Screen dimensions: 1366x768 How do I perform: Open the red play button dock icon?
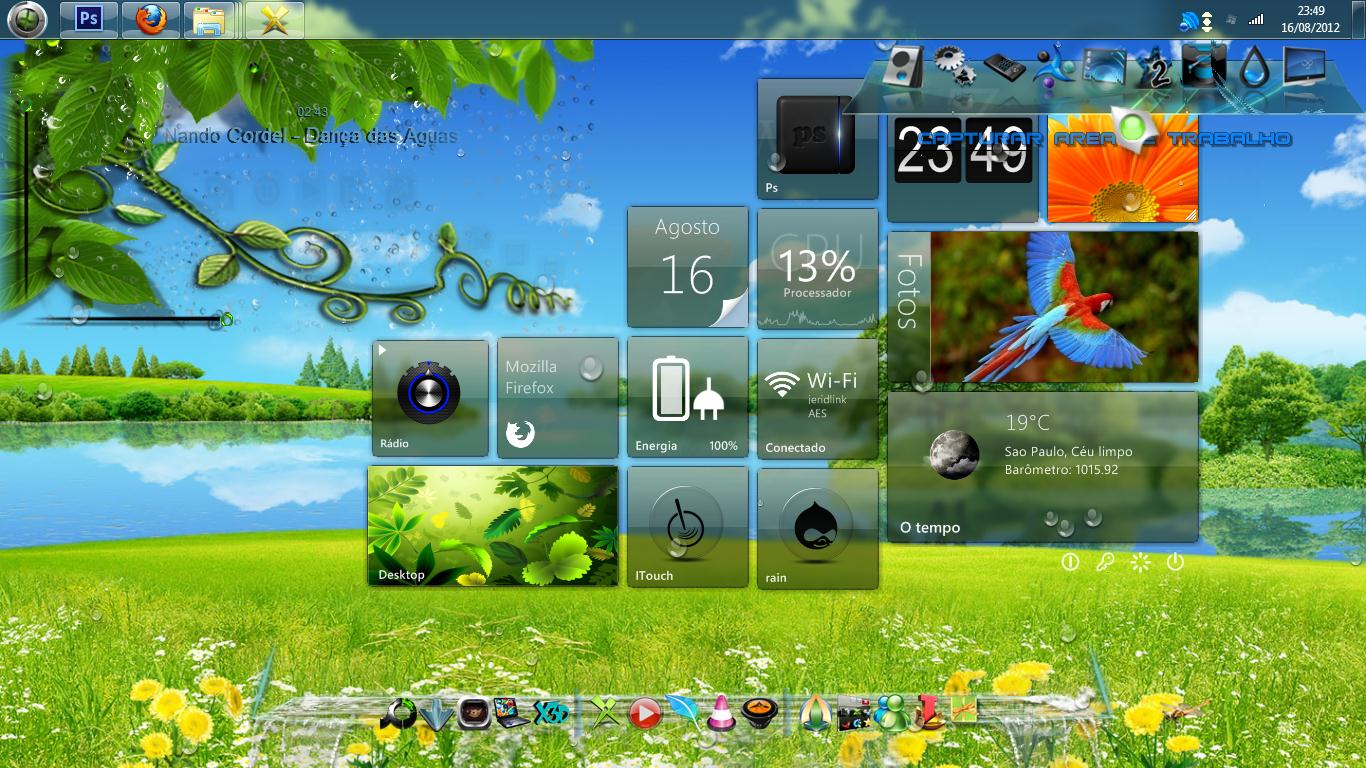[x=645, y=713]
